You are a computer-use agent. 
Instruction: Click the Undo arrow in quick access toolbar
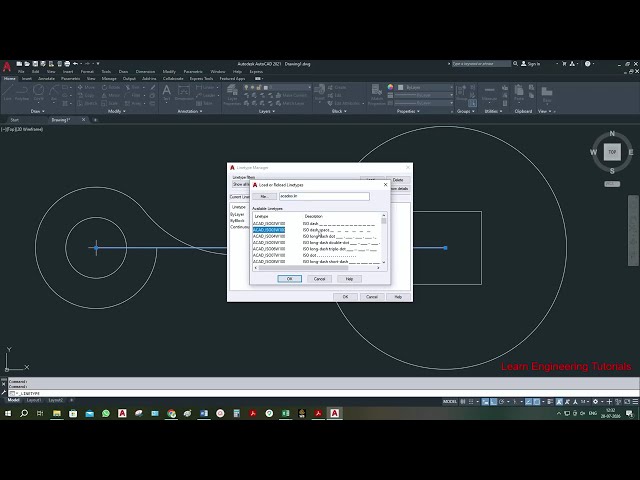pyautogui.click(x=75, y=64)
